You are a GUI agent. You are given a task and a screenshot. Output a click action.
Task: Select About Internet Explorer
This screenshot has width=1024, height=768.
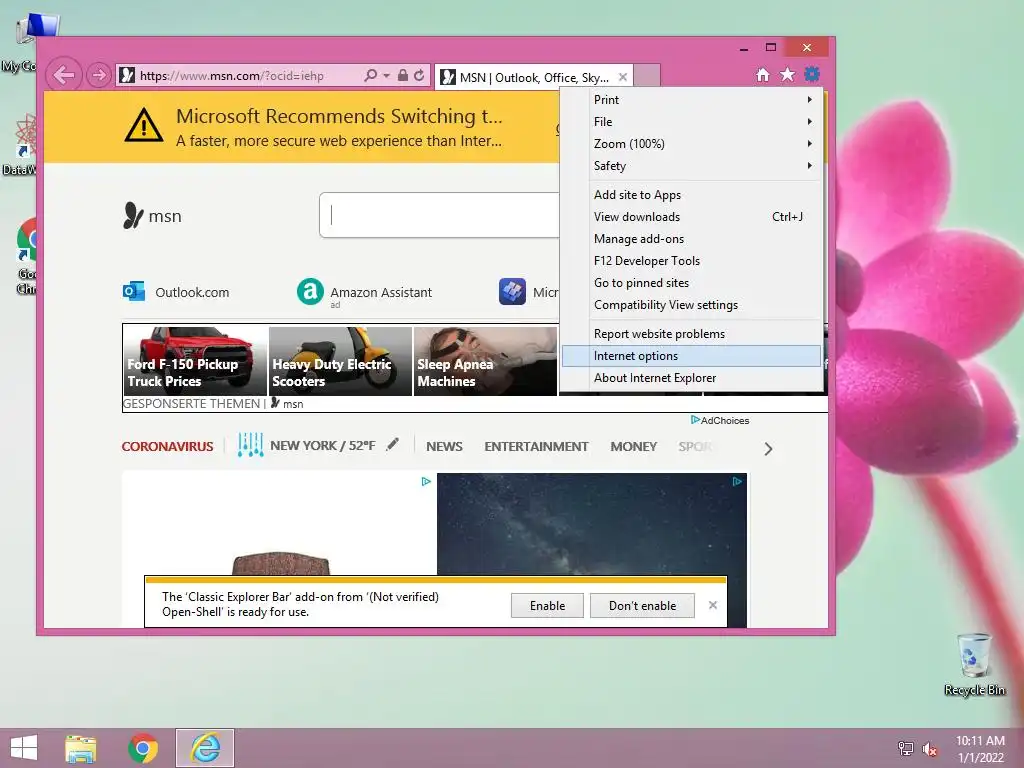tap(692, 378)
